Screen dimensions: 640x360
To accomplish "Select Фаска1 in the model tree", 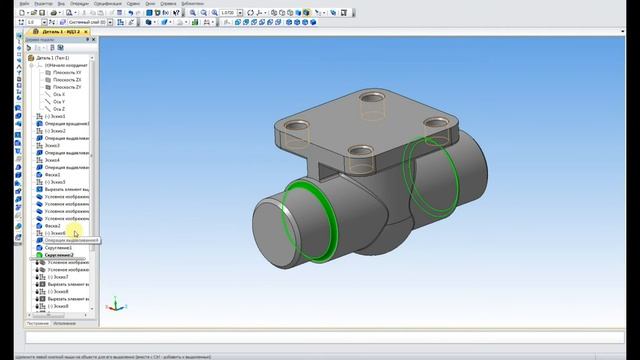I will (x=52, y=175).
